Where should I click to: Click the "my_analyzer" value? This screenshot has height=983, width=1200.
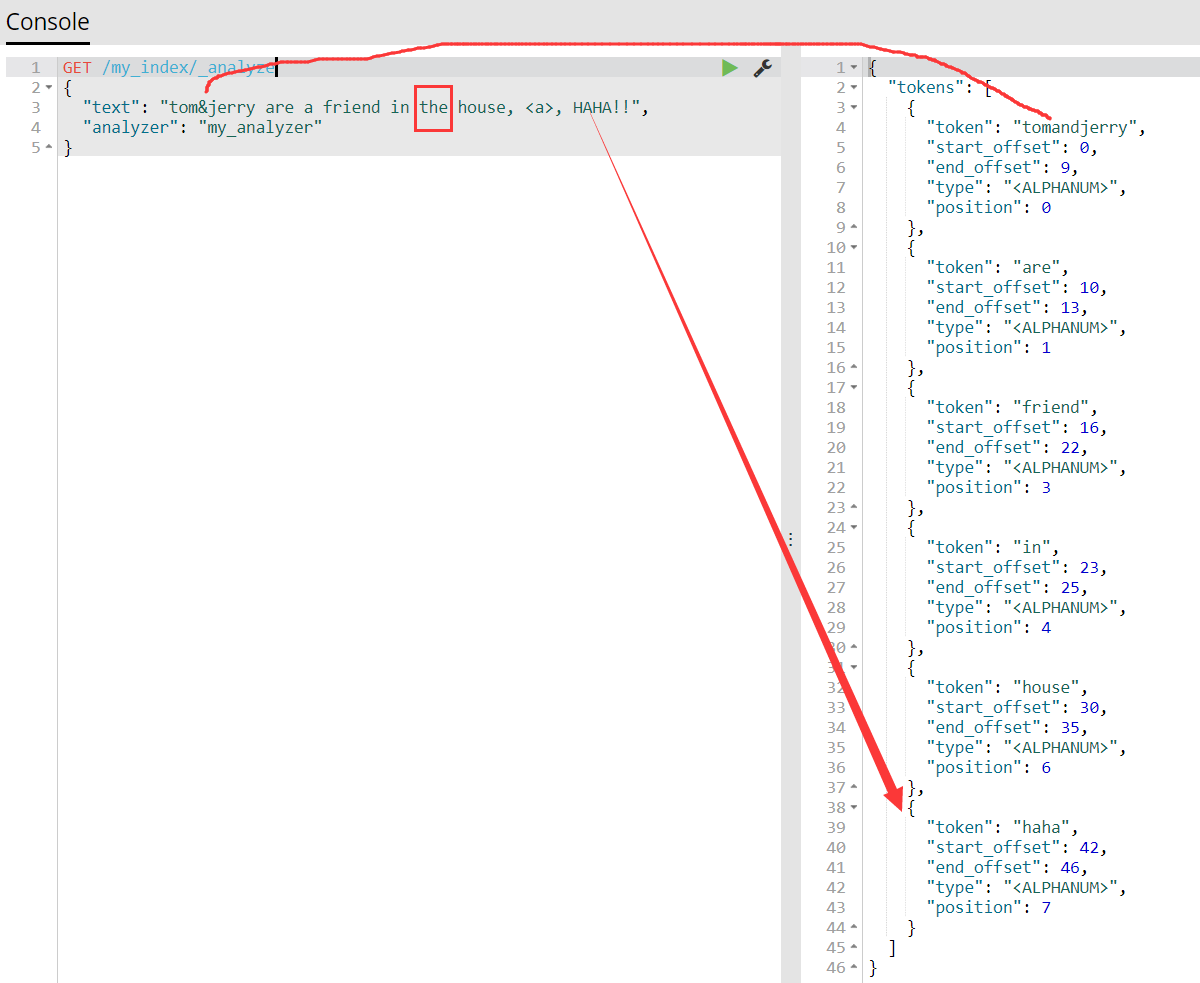point(260,127)
